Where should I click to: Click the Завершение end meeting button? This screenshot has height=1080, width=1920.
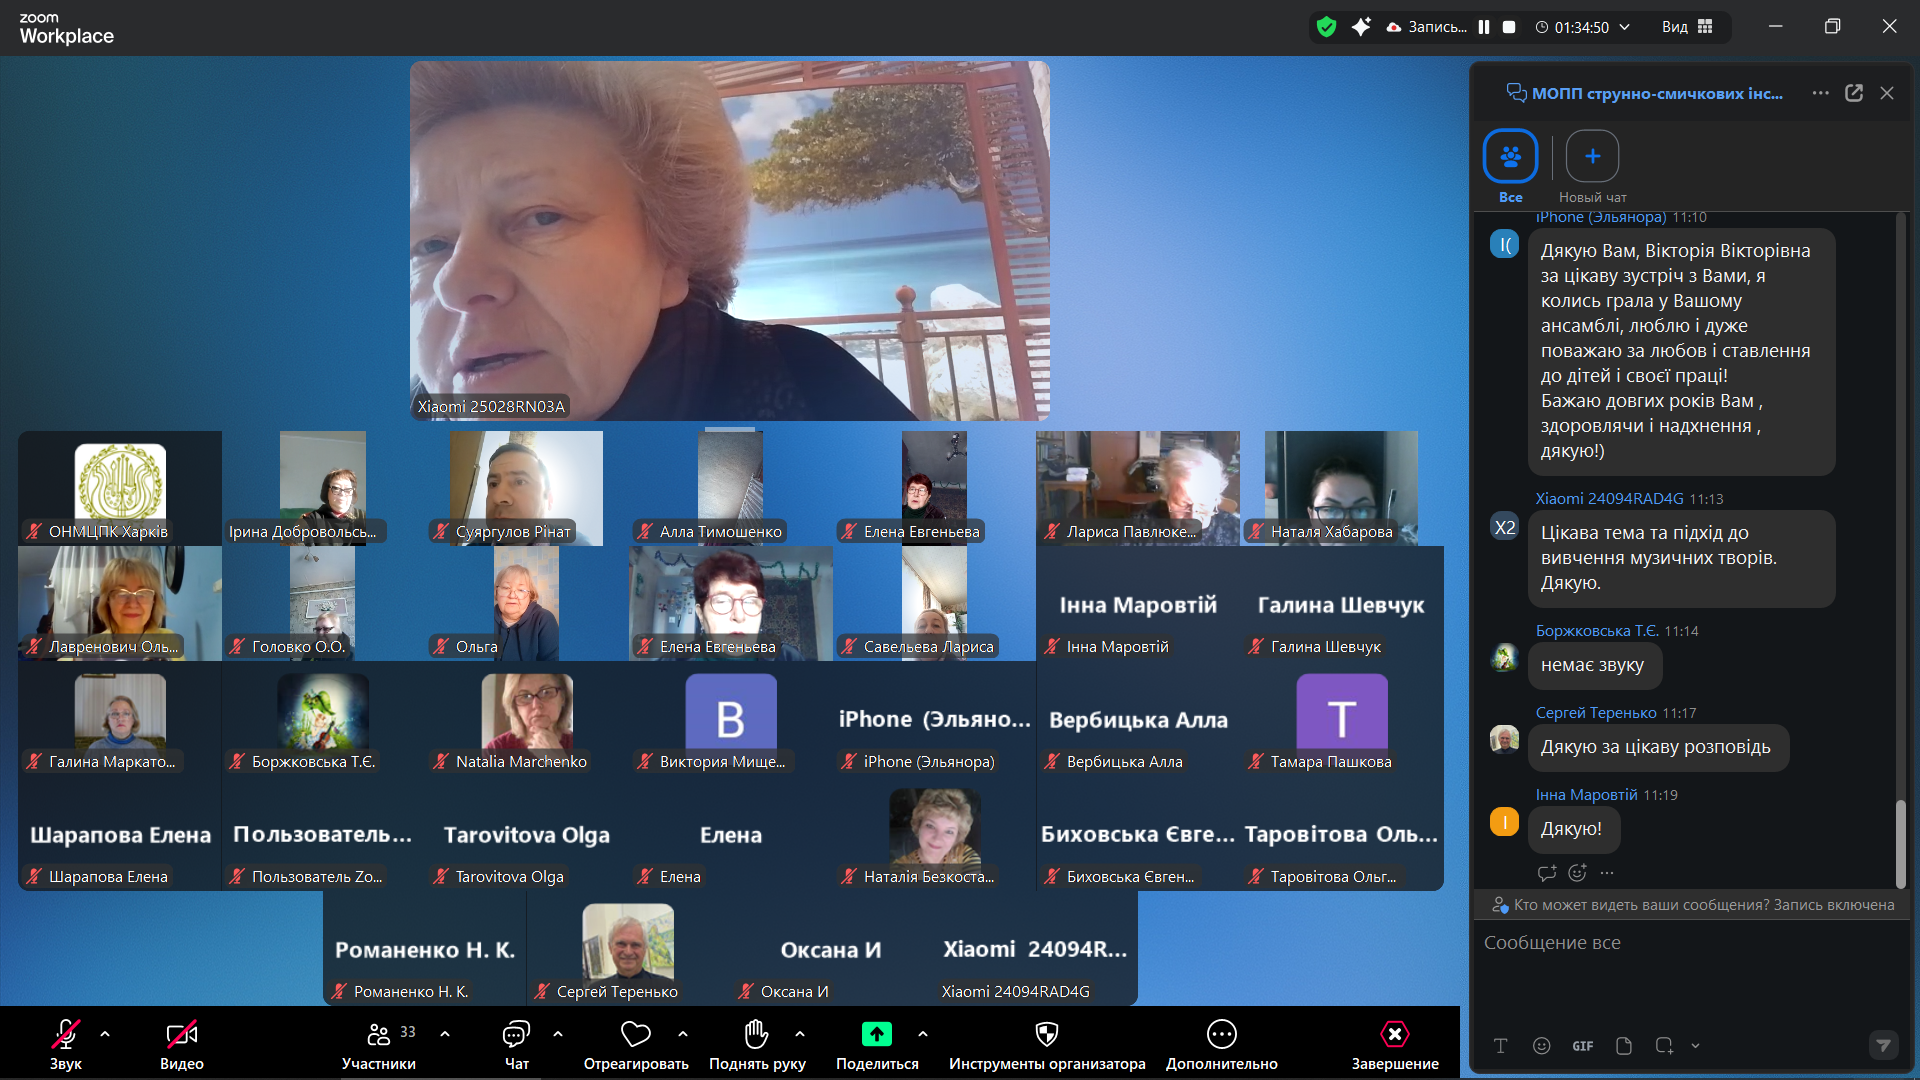coord(1394,1034)
